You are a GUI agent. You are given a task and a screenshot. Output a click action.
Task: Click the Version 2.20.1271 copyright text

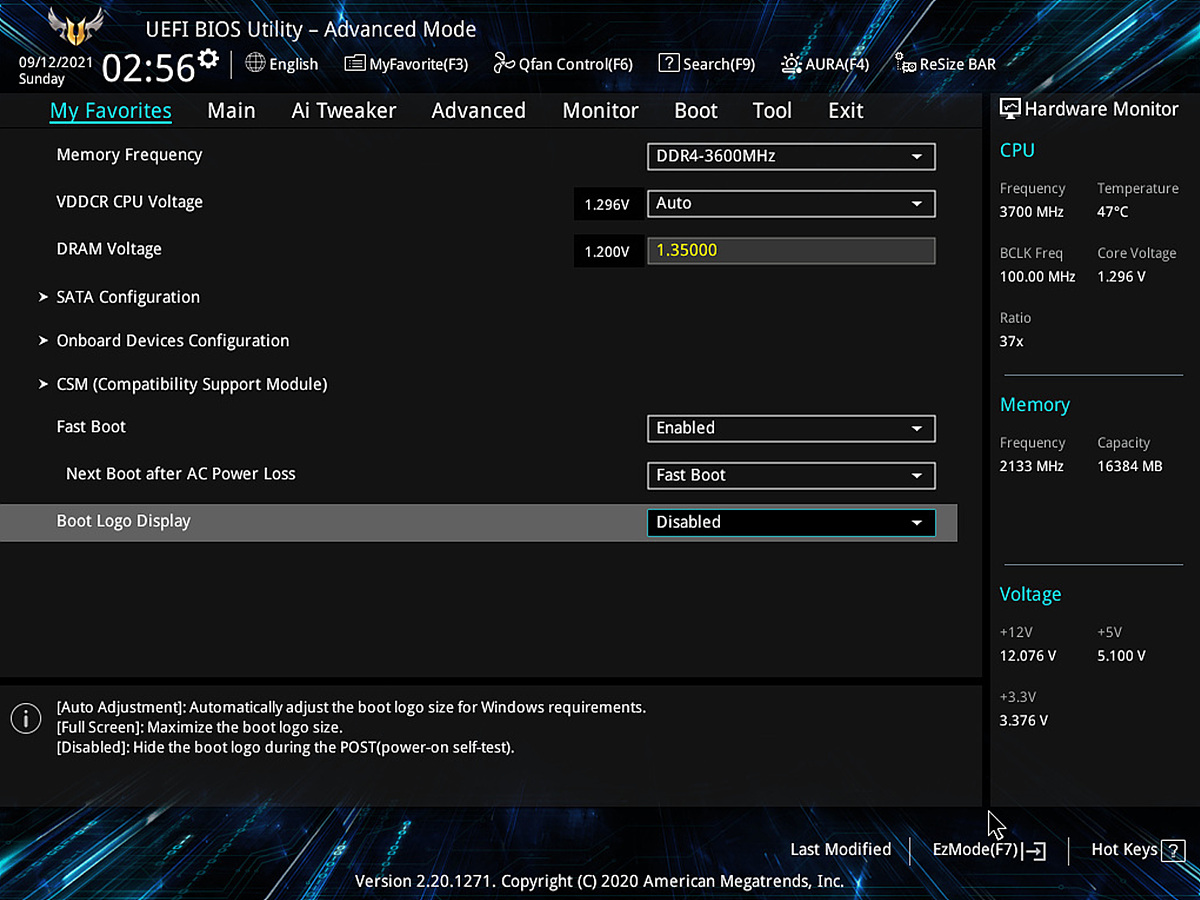coord(600,881)
